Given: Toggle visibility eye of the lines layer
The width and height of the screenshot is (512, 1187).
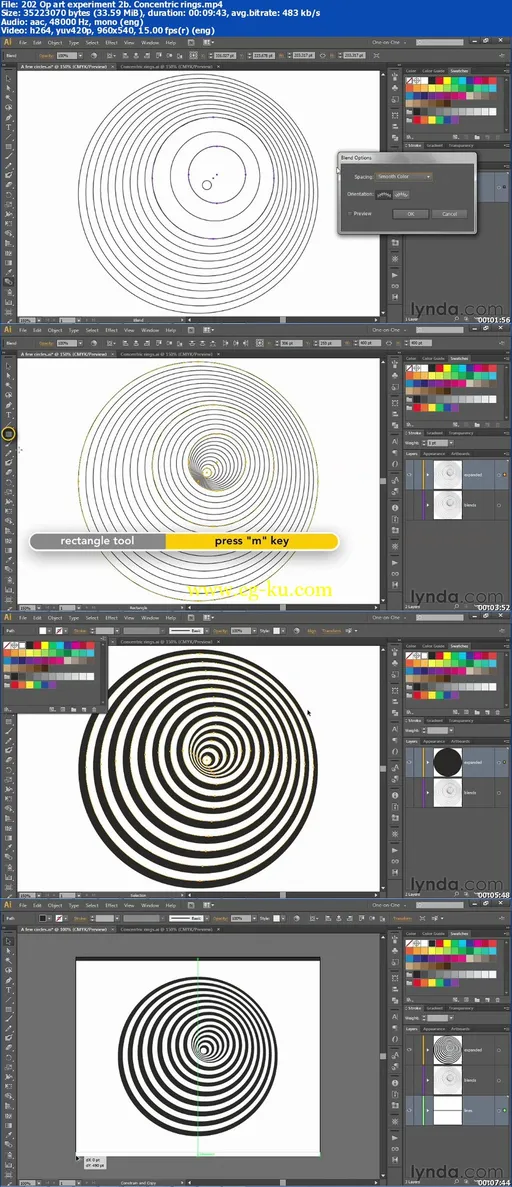Looking at the screenshot, I should coord(410,1110).
